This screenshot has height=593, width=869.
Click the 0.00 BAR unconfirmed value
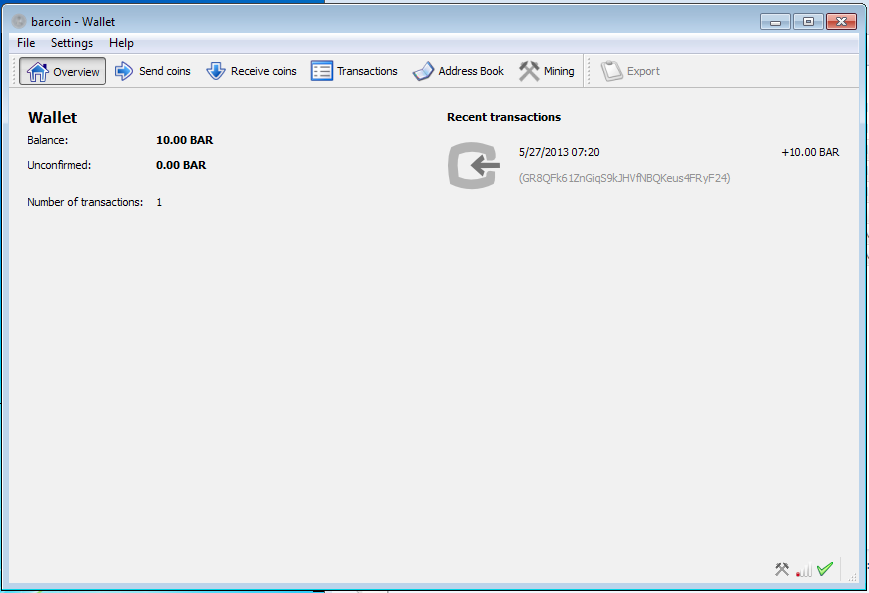[x=181, y=165]
